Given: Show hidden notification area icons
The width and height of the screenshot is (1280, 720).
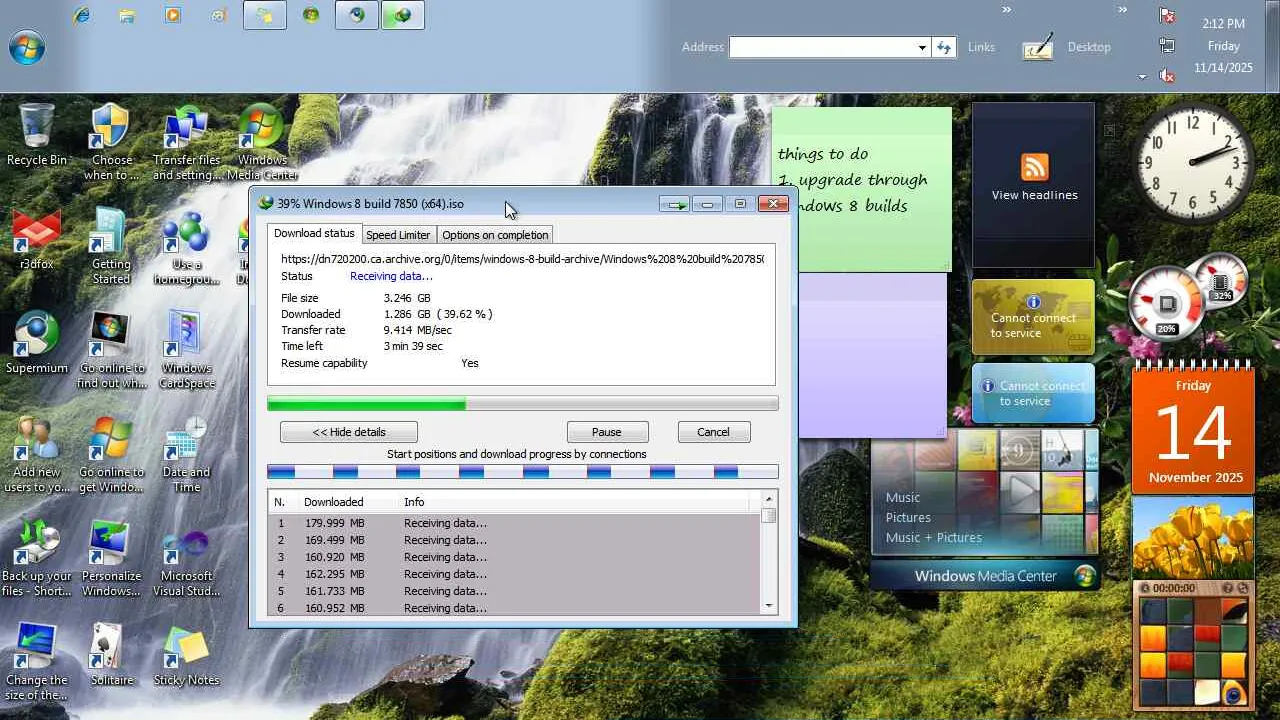Looking at the screenshot, I should pos(1142,76).
